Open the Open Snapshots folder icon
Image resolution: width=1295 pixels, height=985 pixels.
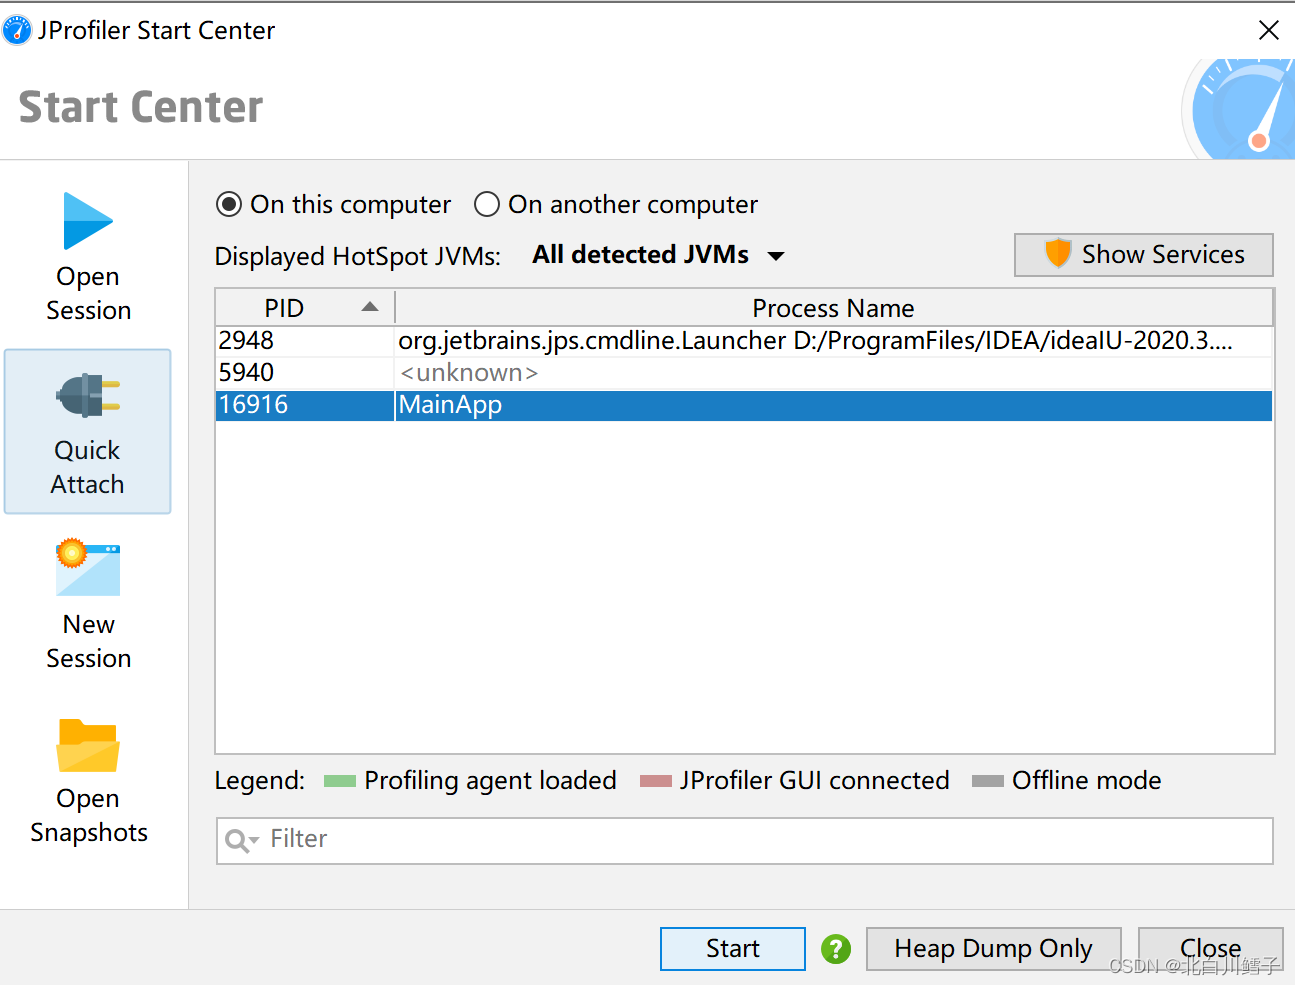point(88,746)
